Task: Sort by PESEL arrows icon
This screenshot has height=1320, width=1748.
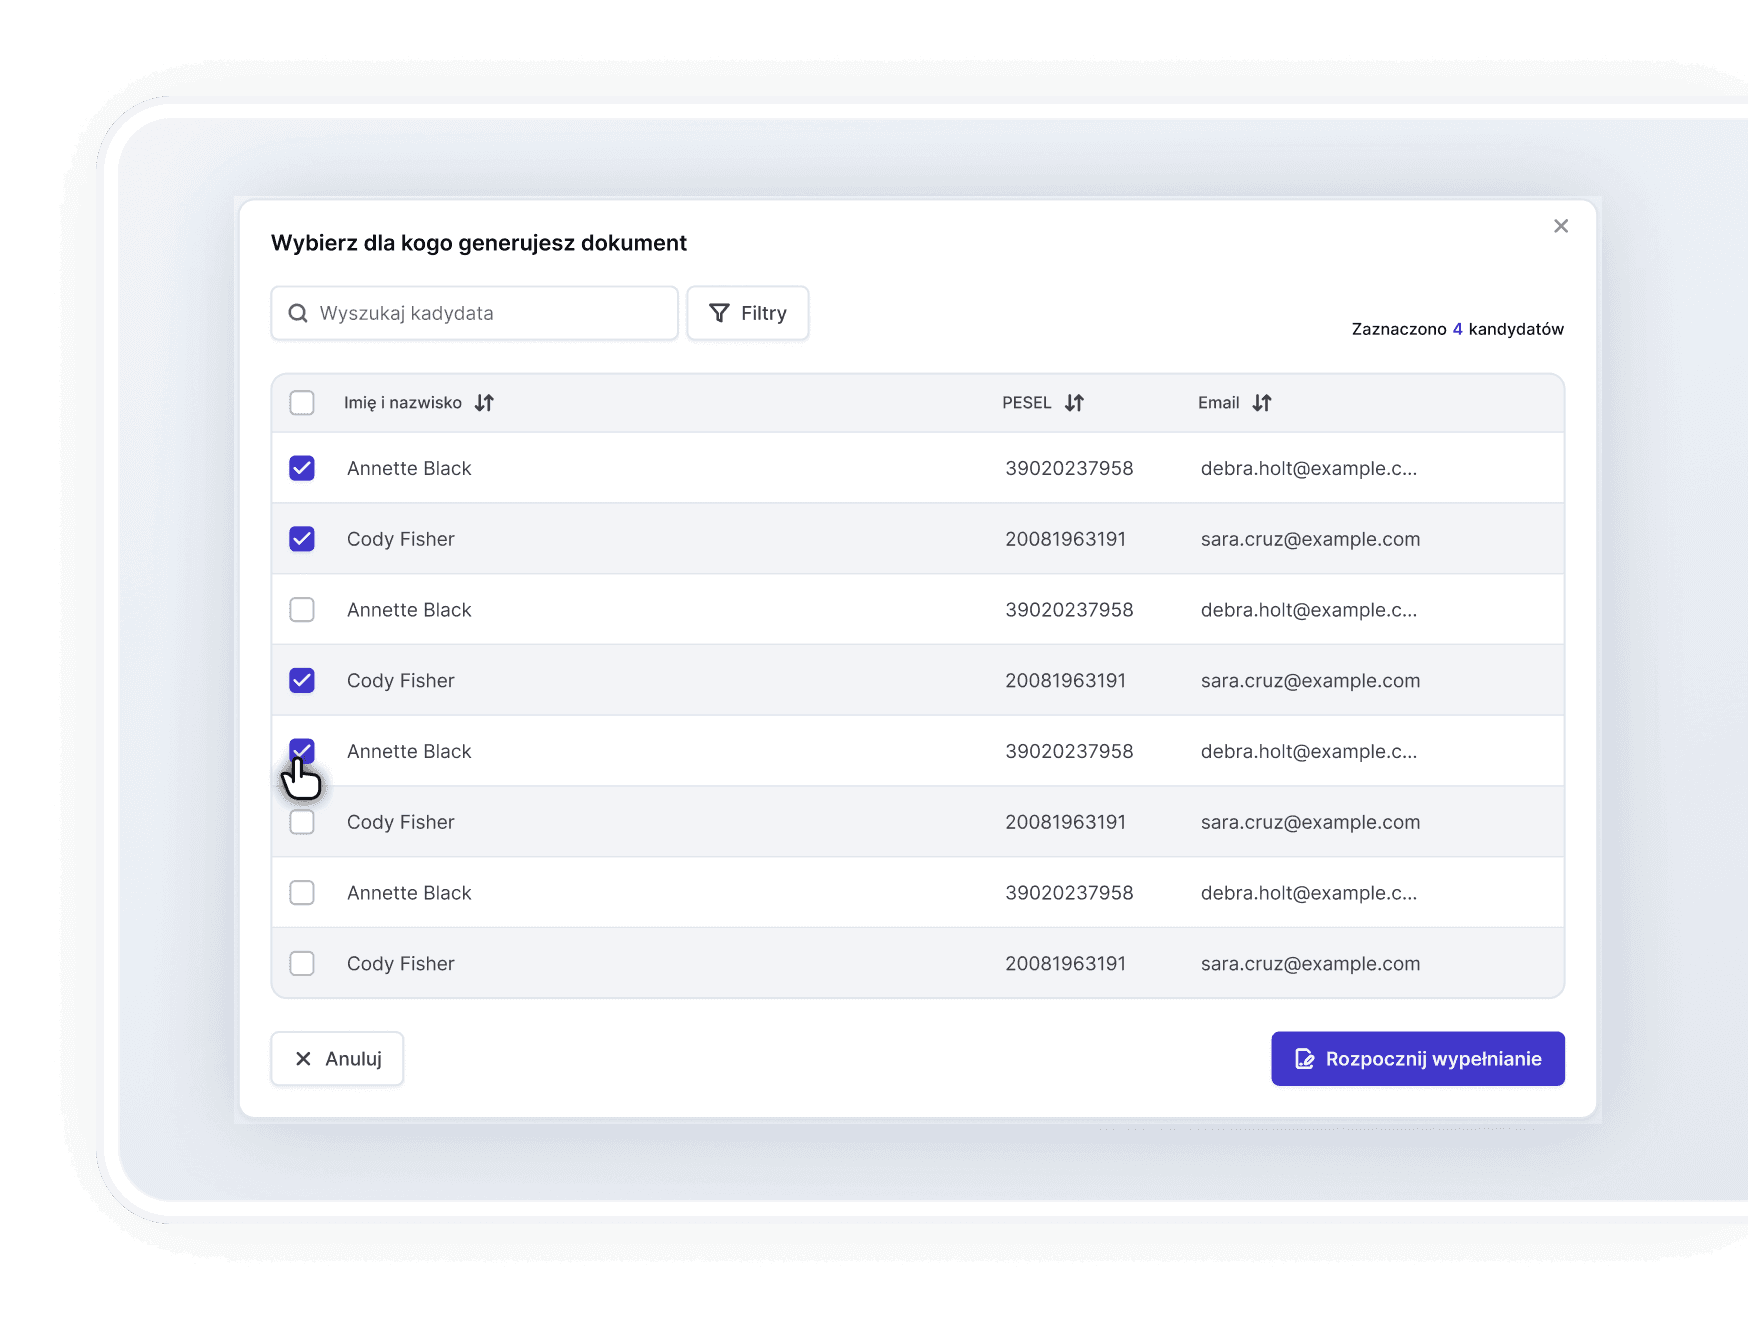Action: (1074, 403)
